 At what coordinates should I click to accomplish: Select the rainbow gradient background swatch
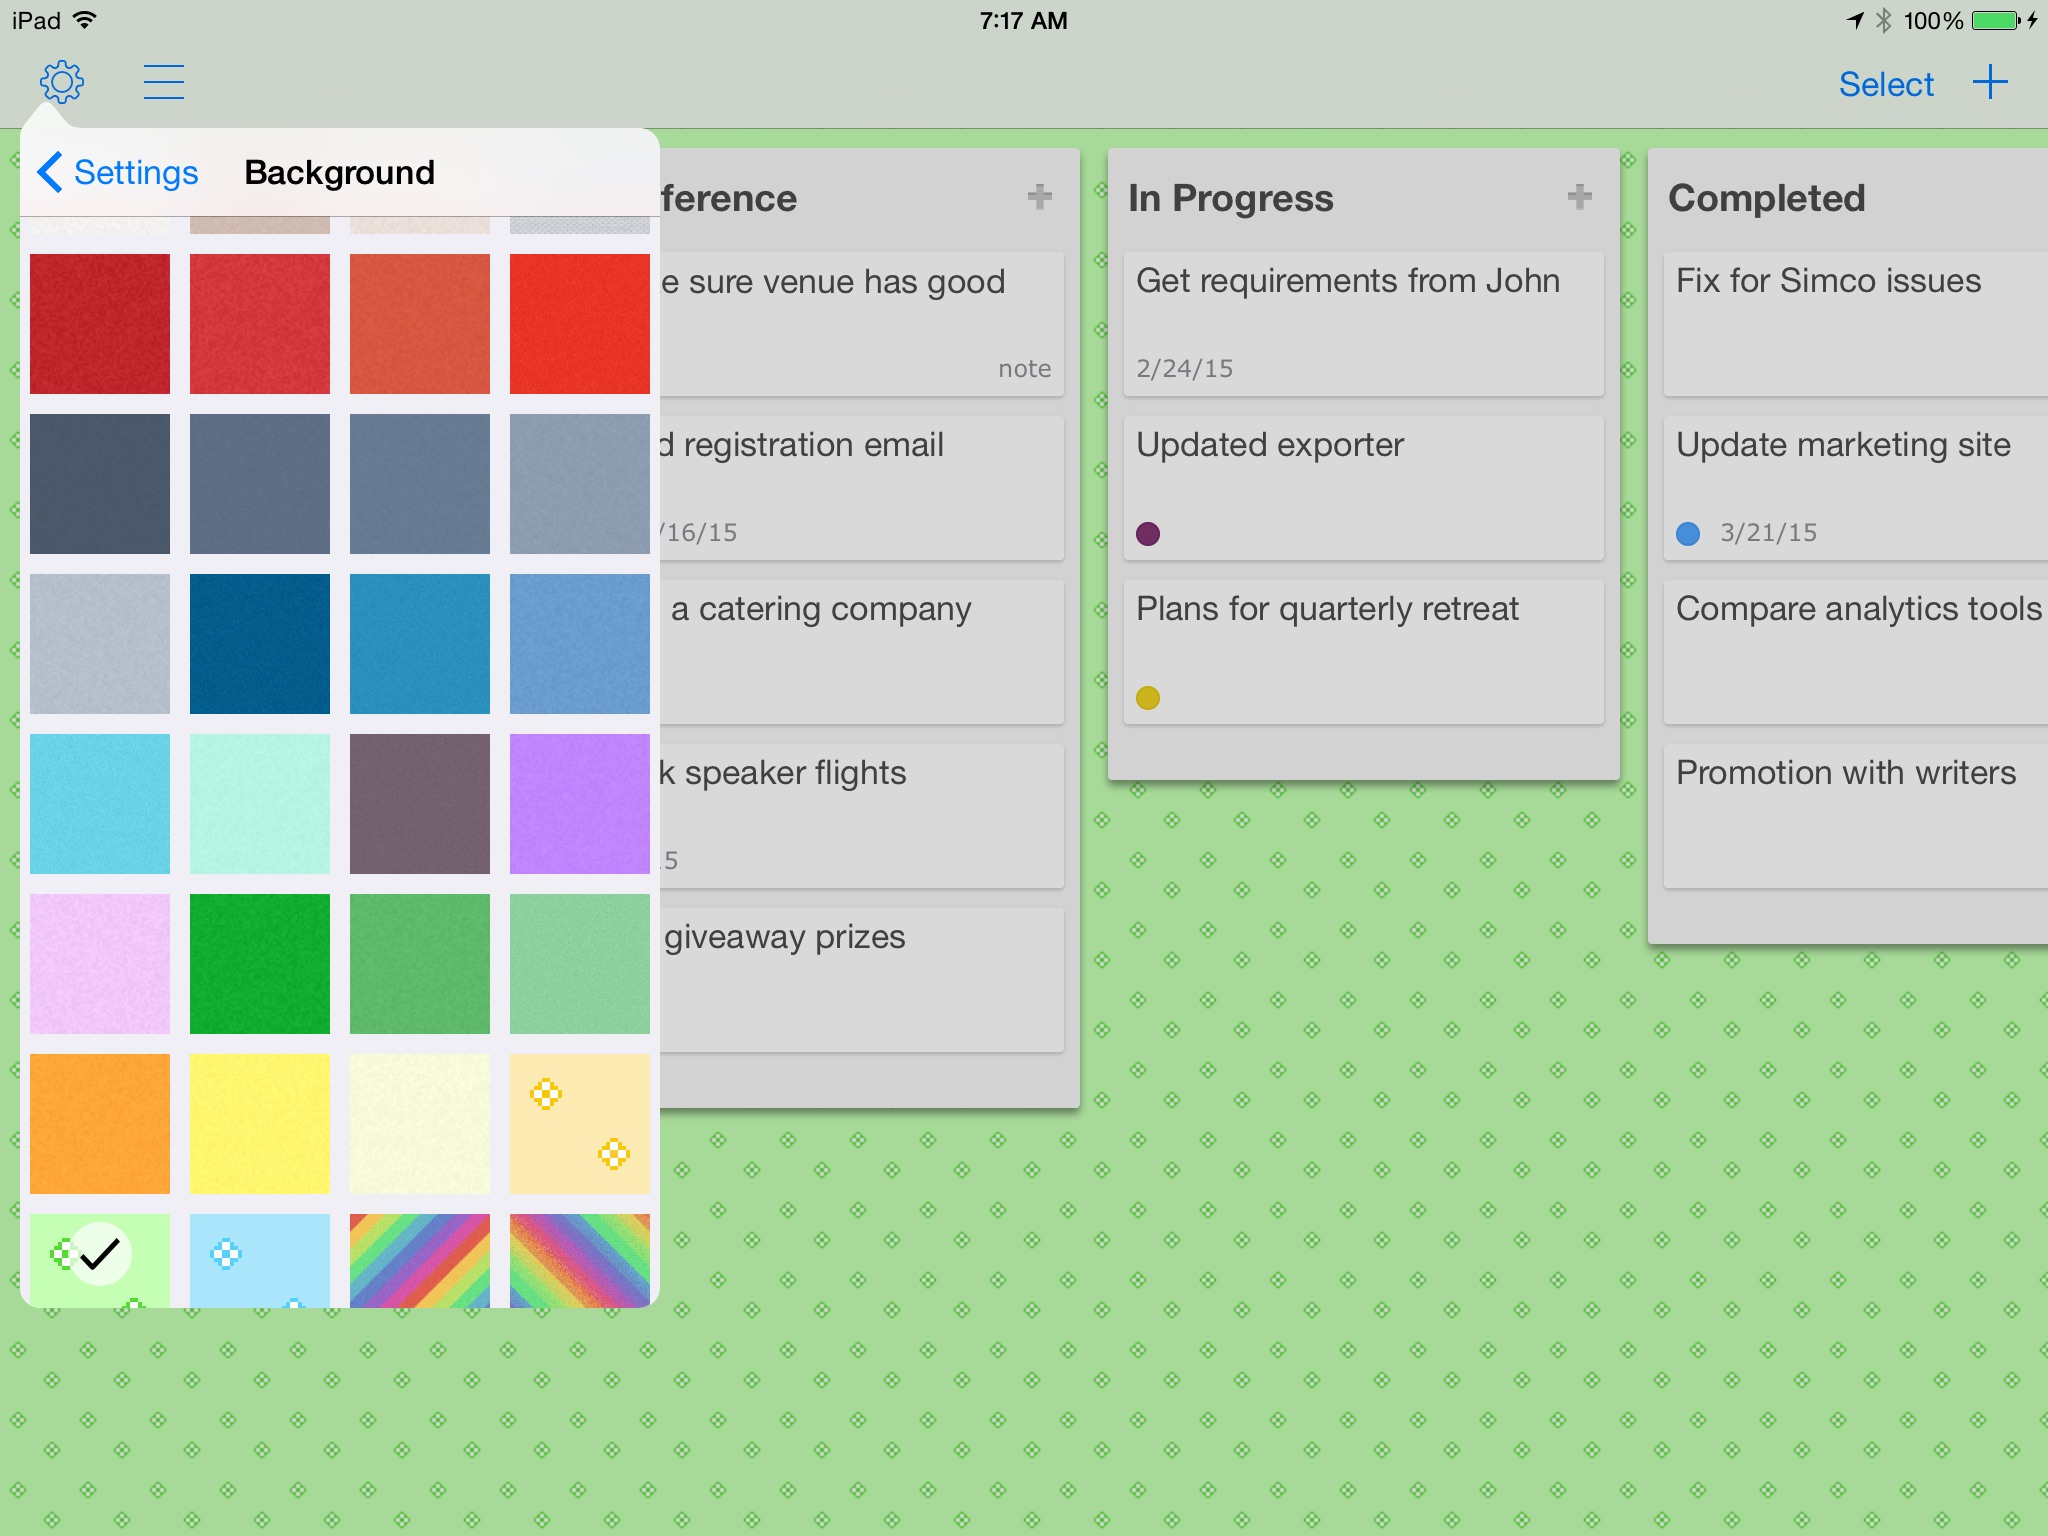418,1263
